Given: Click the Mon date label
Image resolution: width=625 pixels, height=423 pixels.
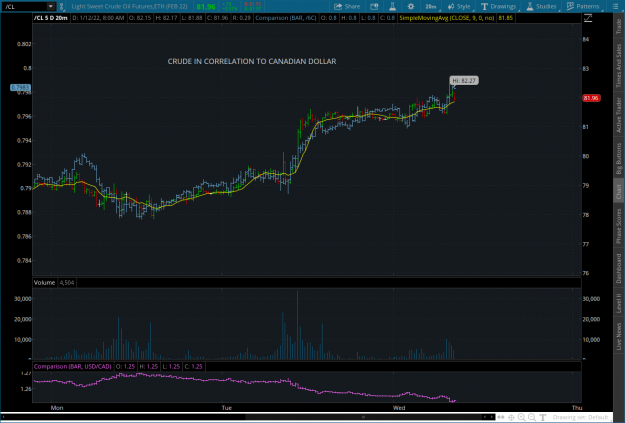Looking at the screenshot, I should (x=57, y=407).
